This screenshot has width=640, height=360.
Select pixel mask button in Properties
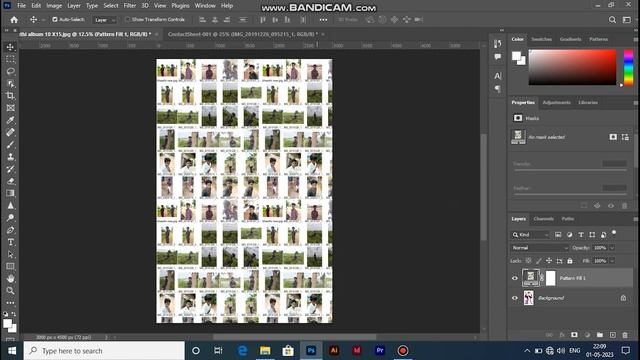point(613,137)
